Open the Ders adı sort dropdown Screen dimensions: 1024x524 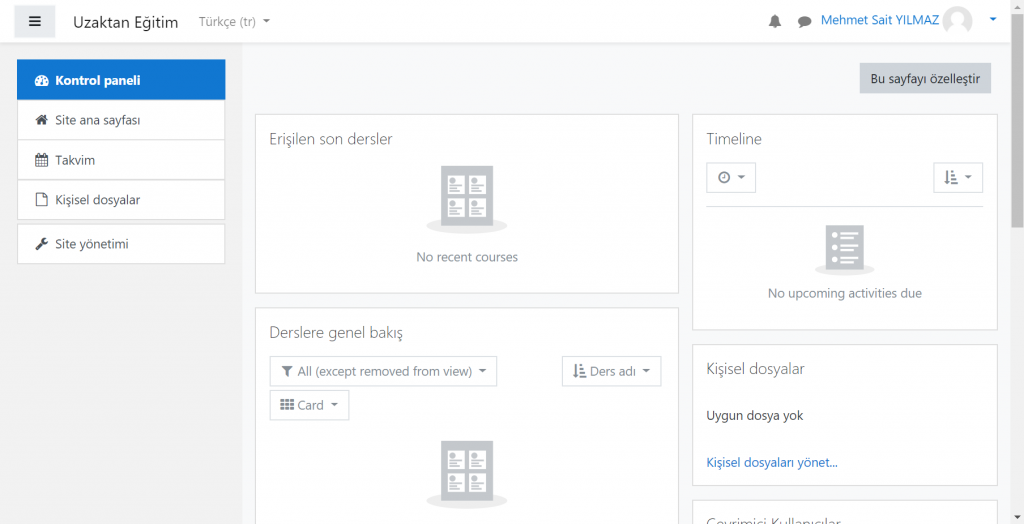click(611, 371)
